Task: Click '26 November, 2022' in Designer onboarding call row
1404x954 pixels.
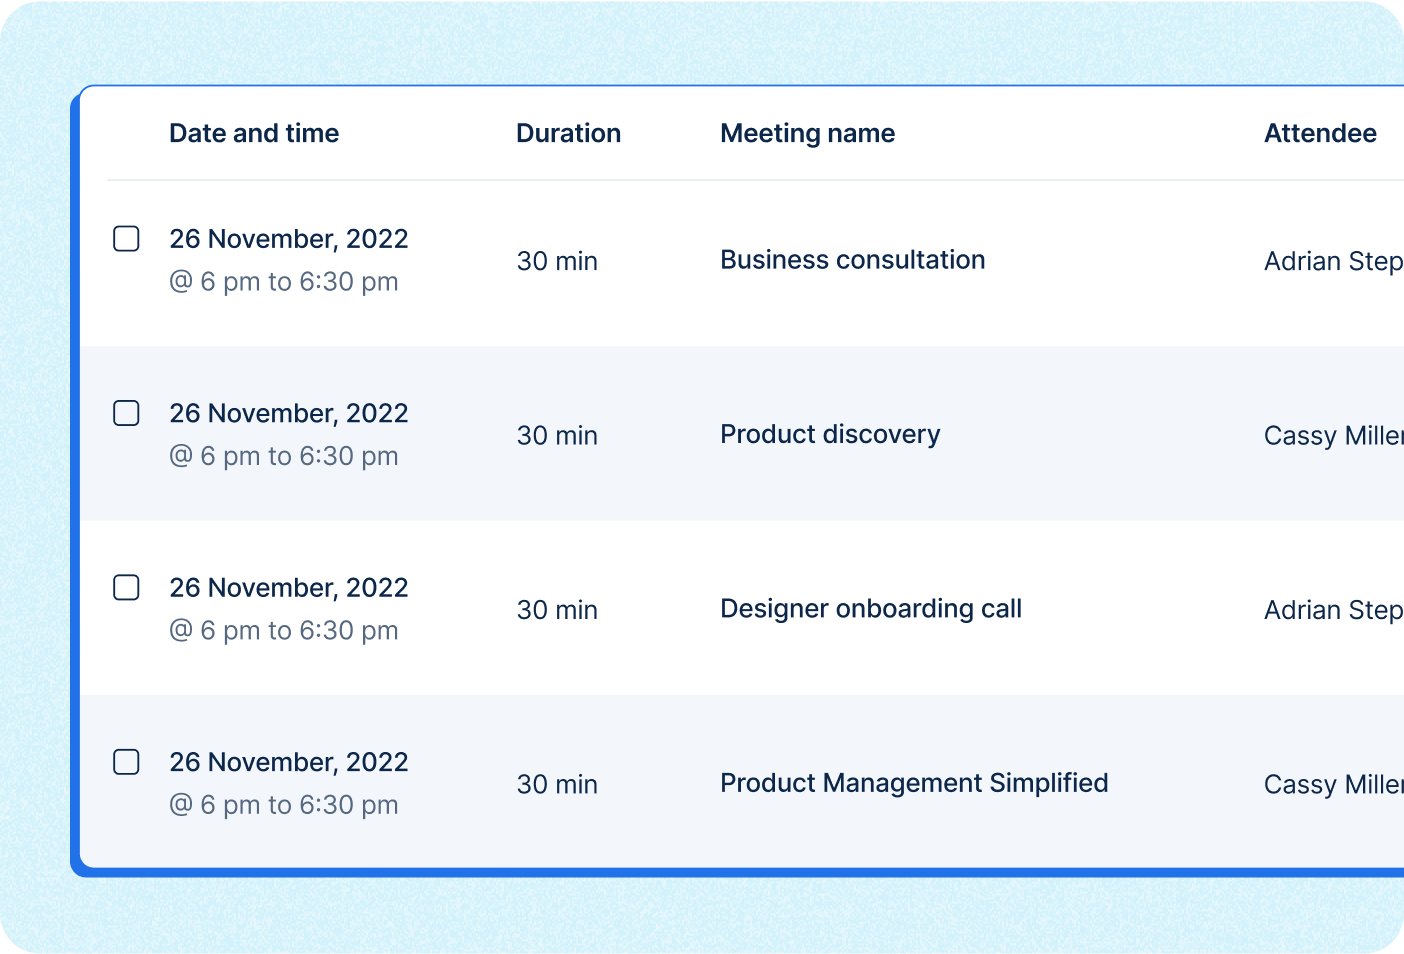Action: click(289, 588)
